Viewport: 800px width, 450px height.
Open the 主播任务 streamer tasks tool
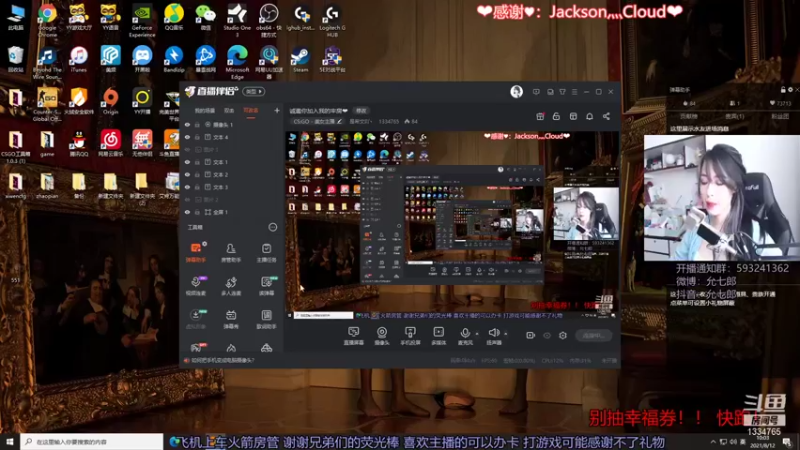point(266,253)
